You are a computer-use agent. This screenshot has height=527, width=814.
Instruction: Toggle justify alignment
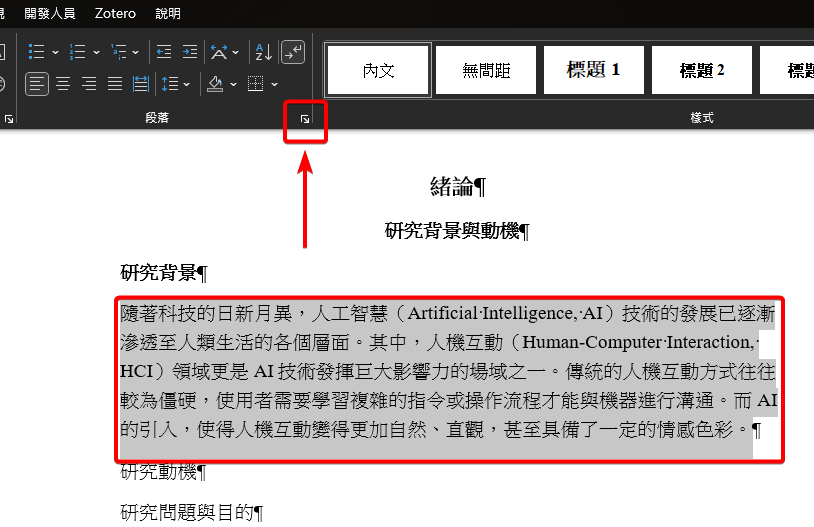pyautogui.click(x=115, y=84)
